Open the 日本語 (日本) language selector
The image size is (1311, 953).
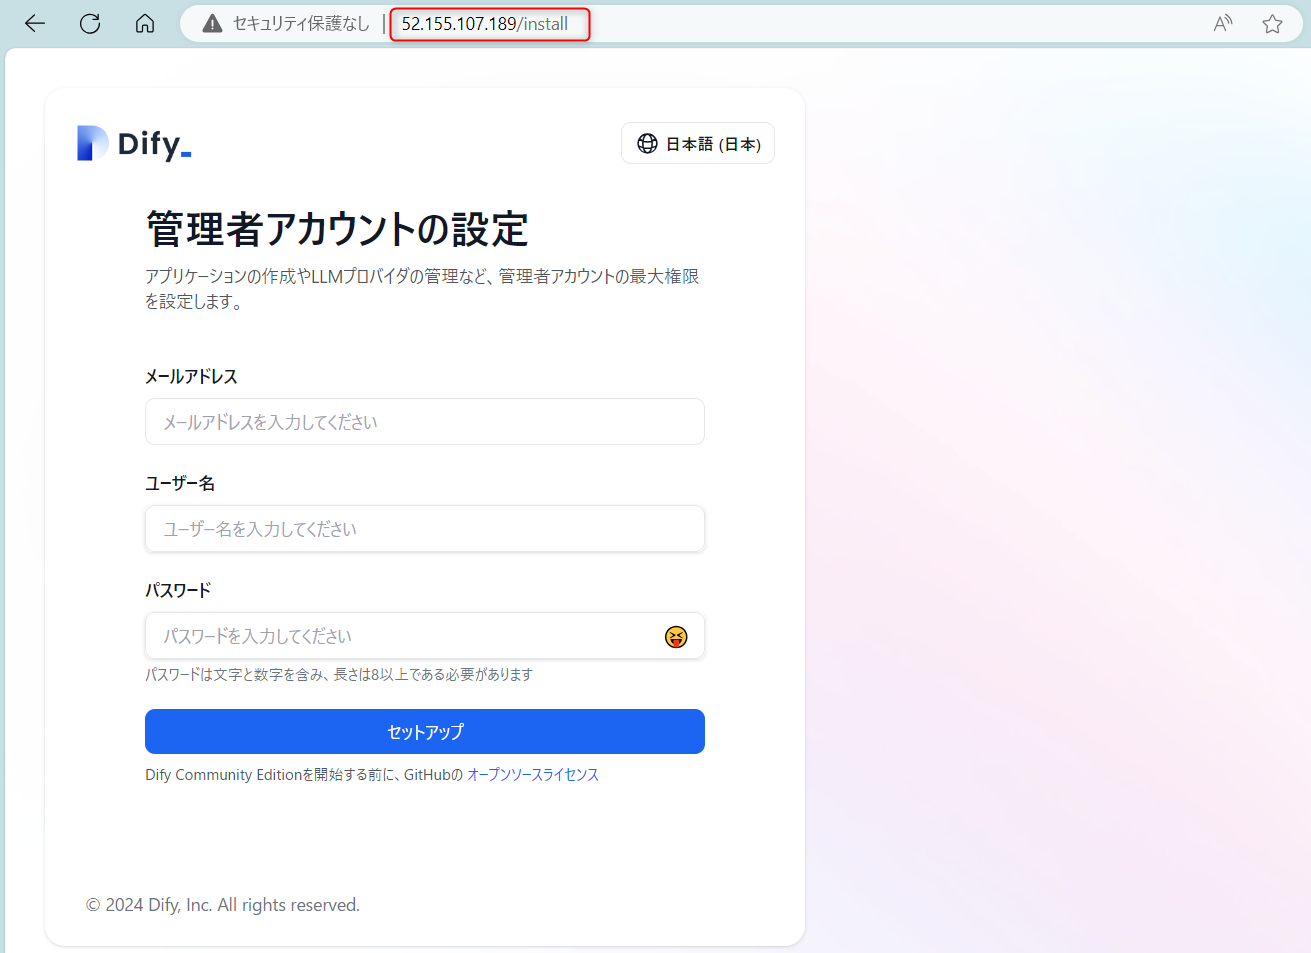click(697, 143)
